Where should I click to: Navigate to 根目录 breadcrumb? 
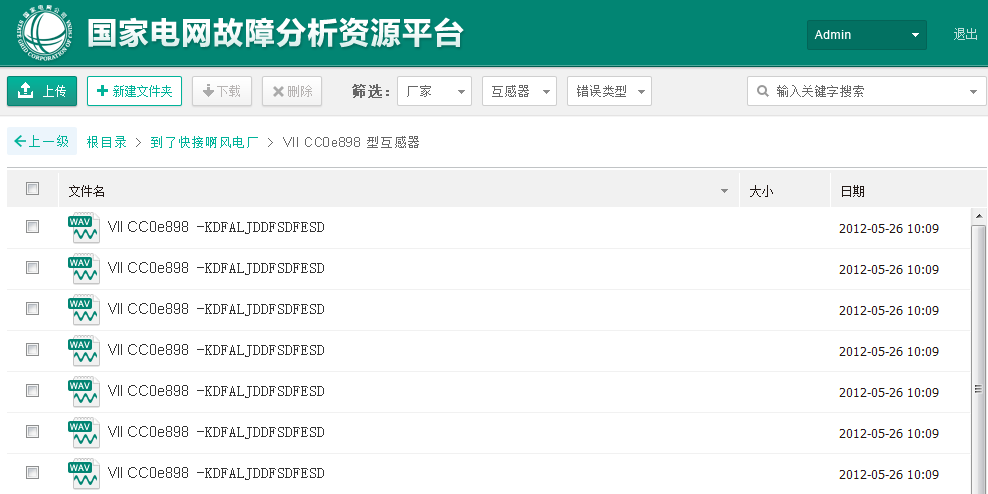coord(106,142)
